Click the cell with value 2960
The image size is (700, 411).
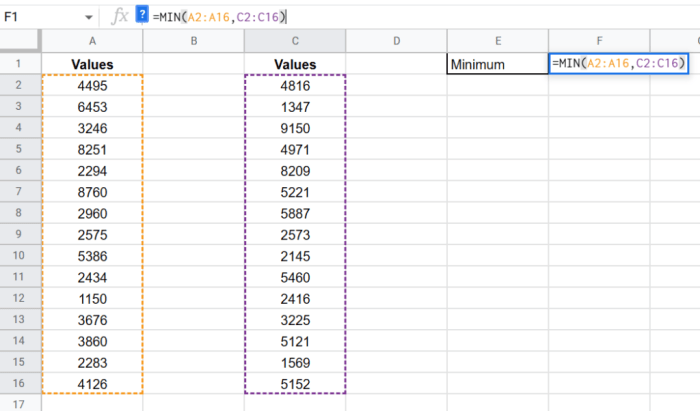pyautogui.click(x=92, y=213)
